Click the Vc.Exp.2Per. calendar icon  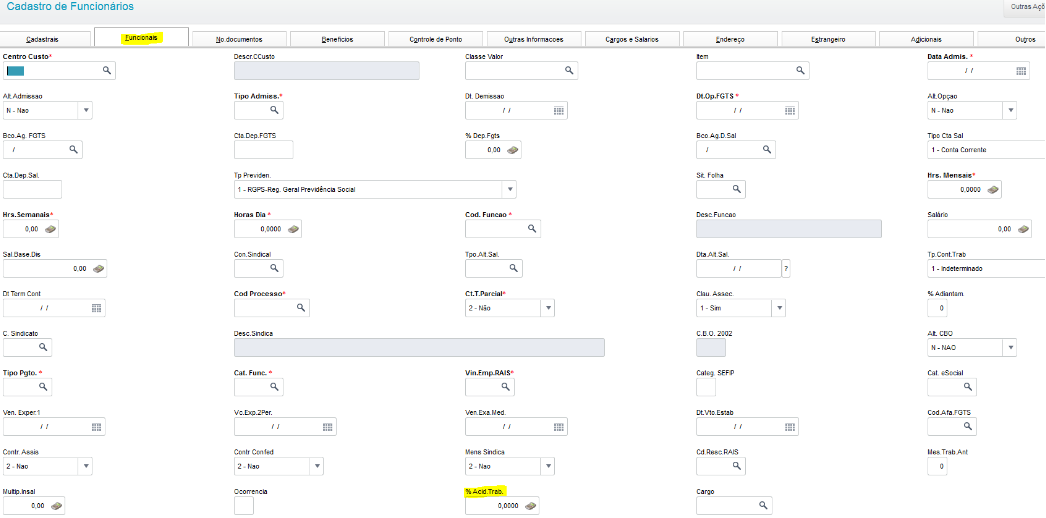point(327,427)
